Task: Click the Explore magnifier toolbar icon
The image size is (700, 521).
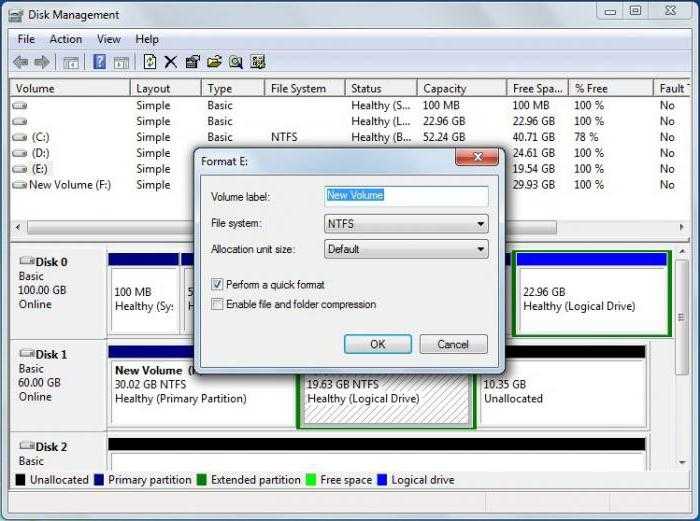Action: pyautogui.click(x=236, y=62)
